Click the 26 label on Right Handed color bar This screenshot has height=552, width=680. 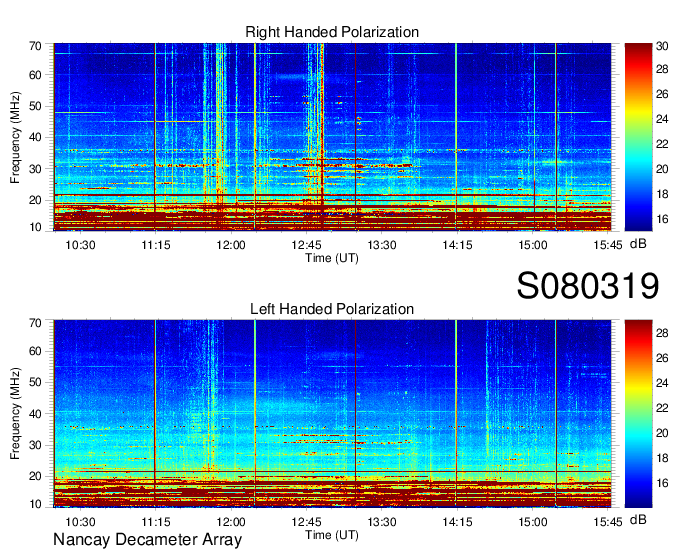pyautogui.click(x=662, y=94)
